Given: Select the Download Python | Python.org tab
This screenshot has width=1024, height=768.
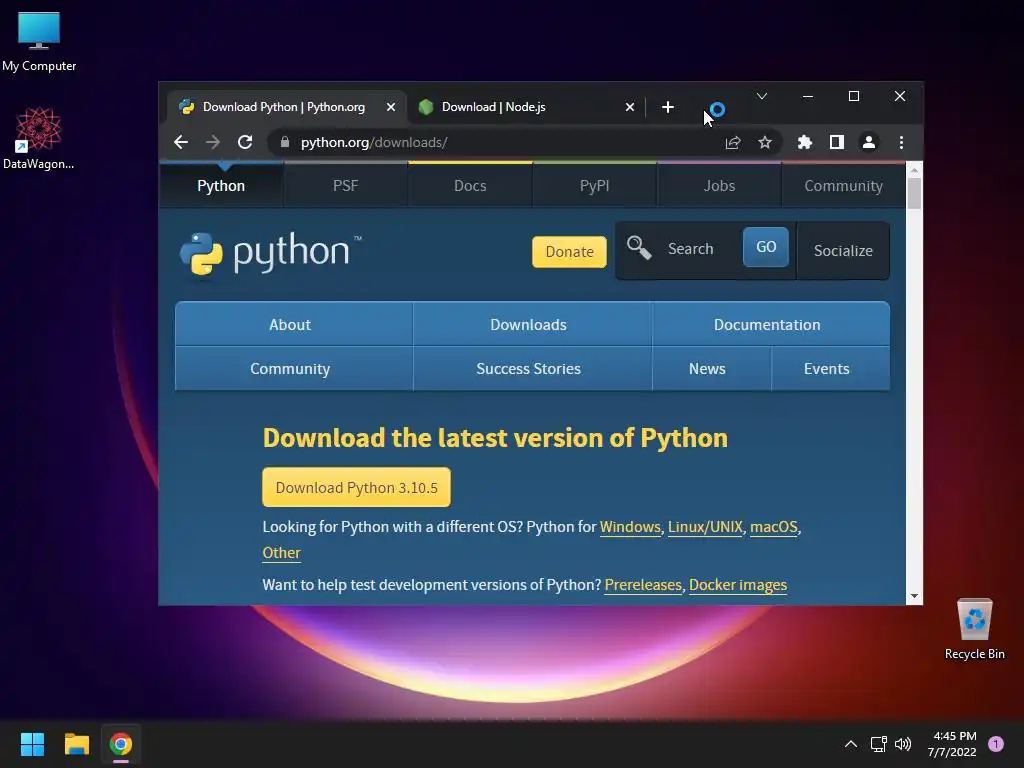Looking at the screenshot, I should coord(287,107).
